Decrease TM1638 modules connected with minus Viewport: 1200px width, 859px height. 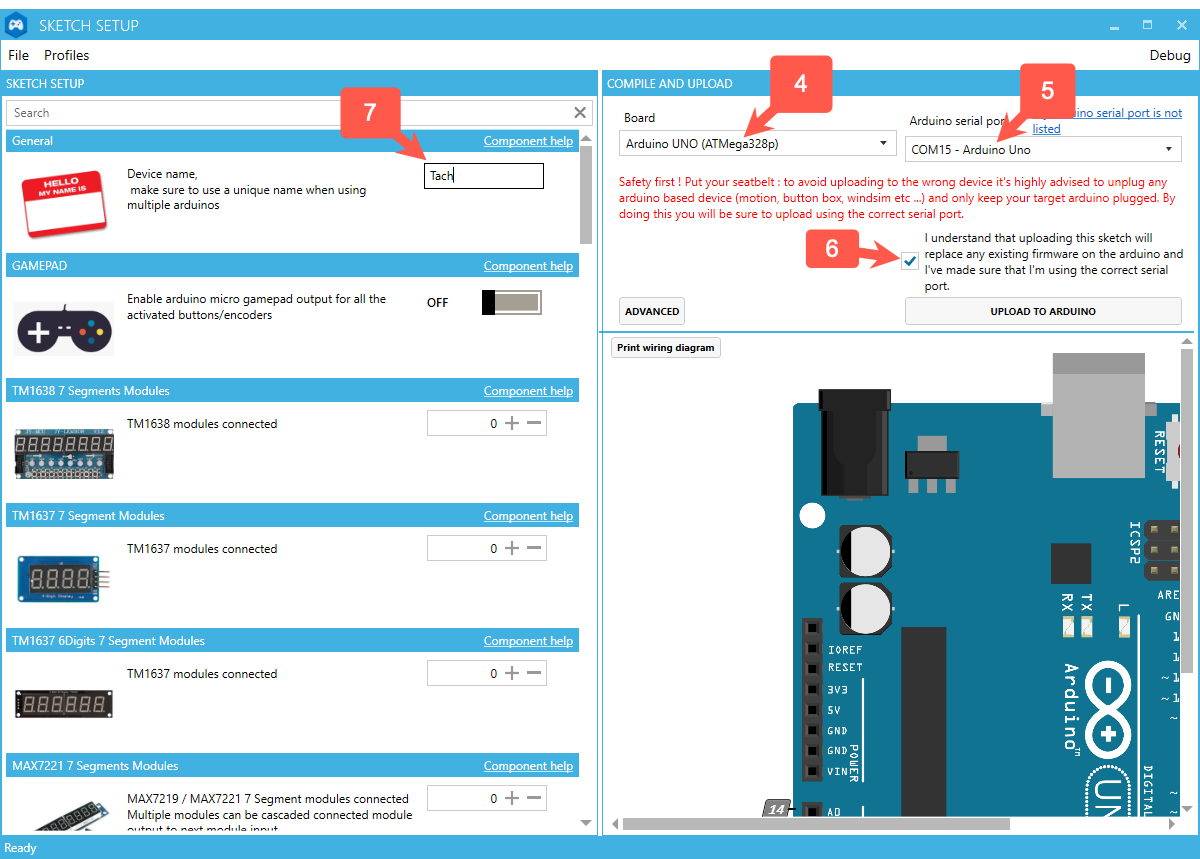[534, 424]
